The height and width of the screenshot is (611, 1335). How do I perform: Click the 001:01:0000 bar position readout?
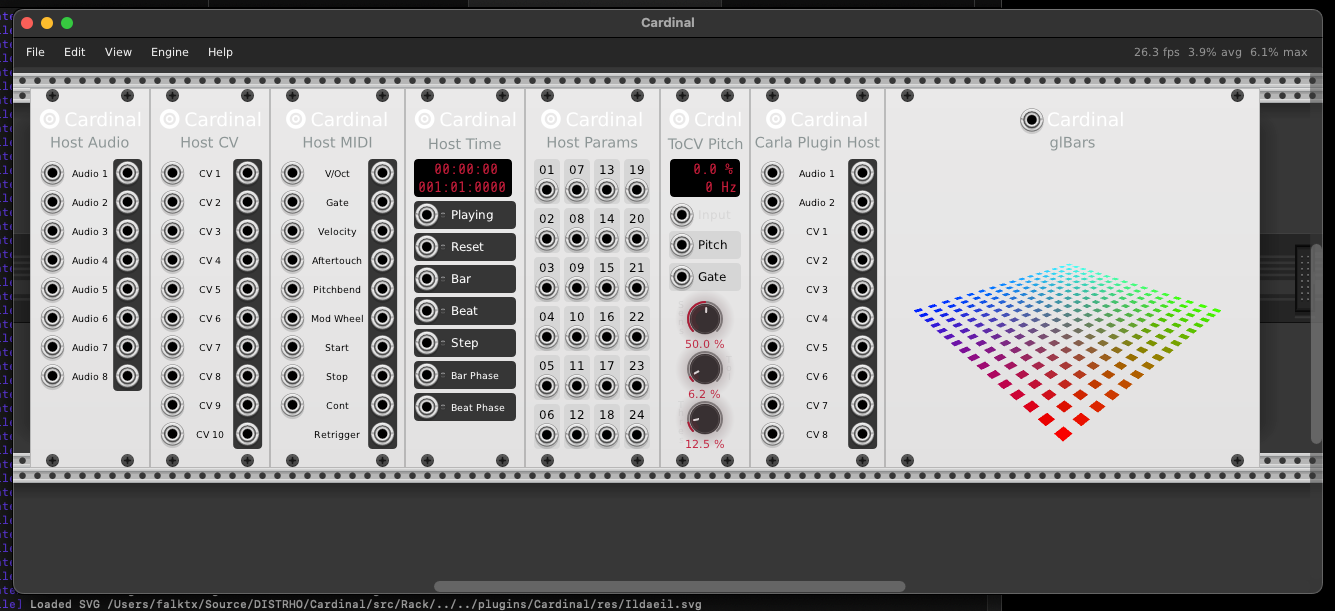click(462, 187)
